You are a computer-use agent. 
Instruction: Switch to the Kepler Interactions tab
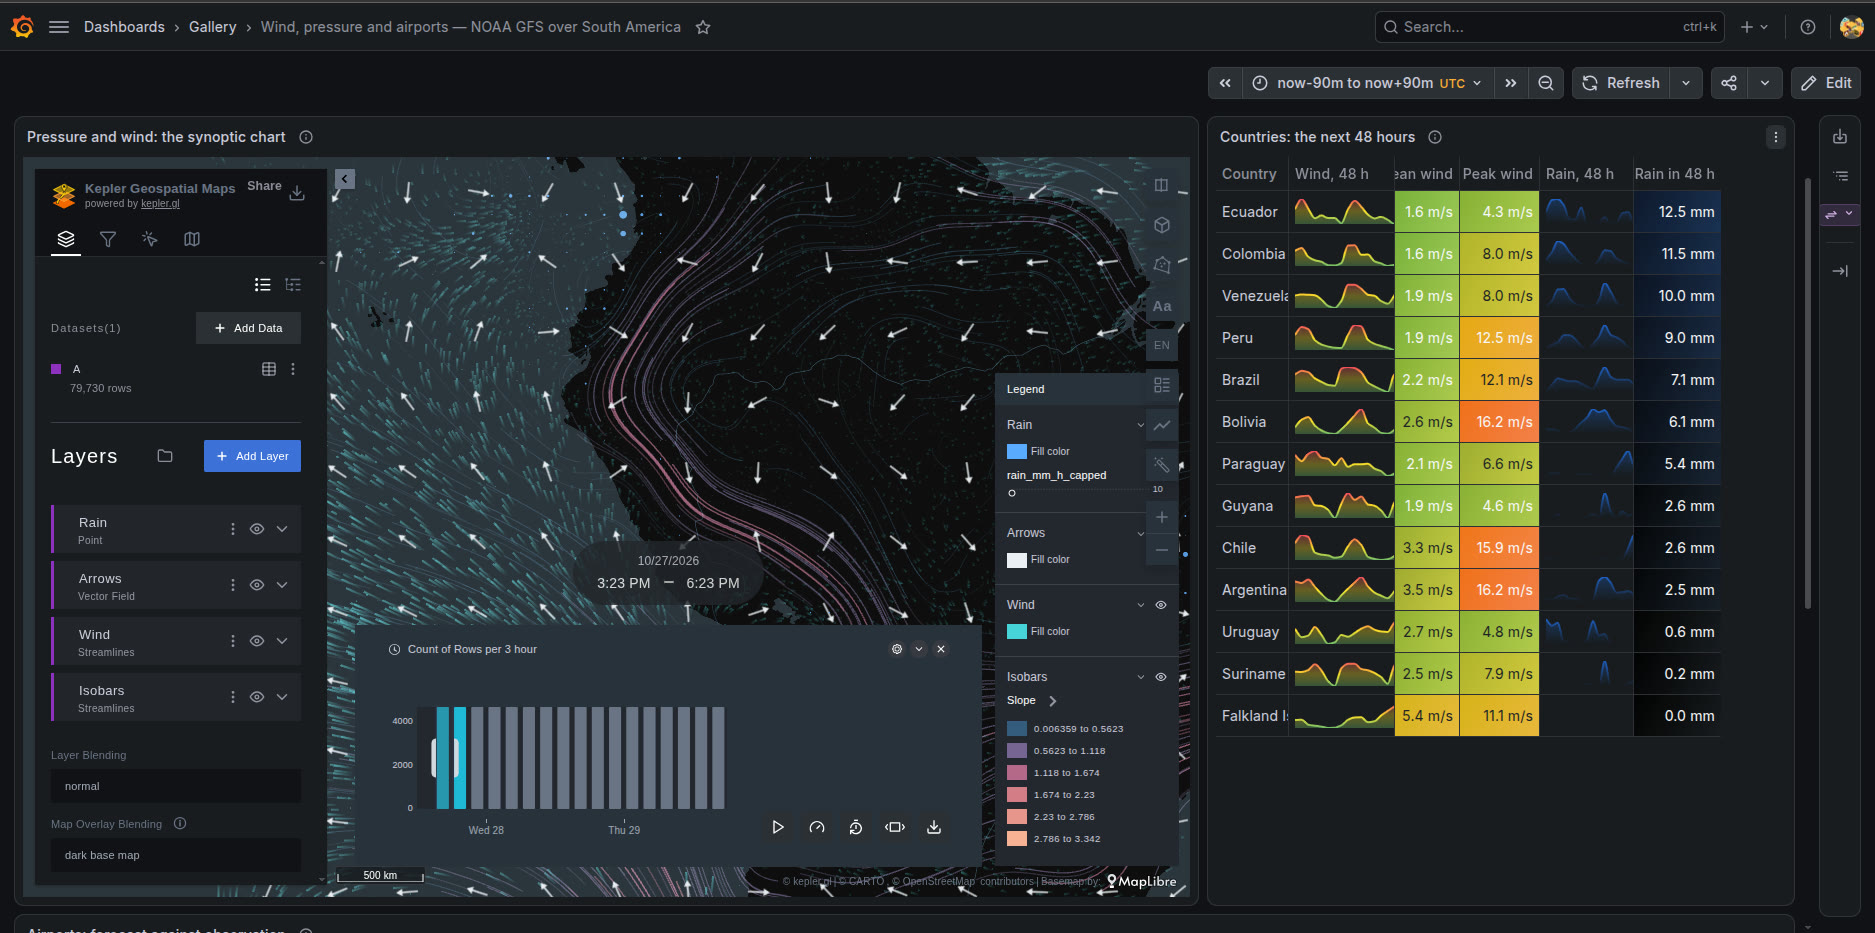coord(150,239)
